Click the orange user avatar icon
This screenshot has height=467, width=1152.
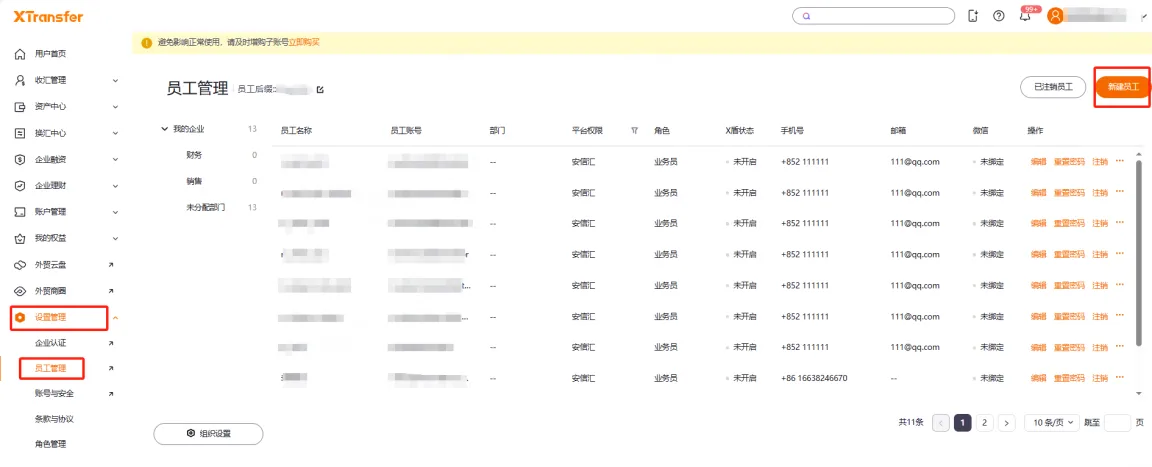pyautogui.click(x=1055, y=16)
